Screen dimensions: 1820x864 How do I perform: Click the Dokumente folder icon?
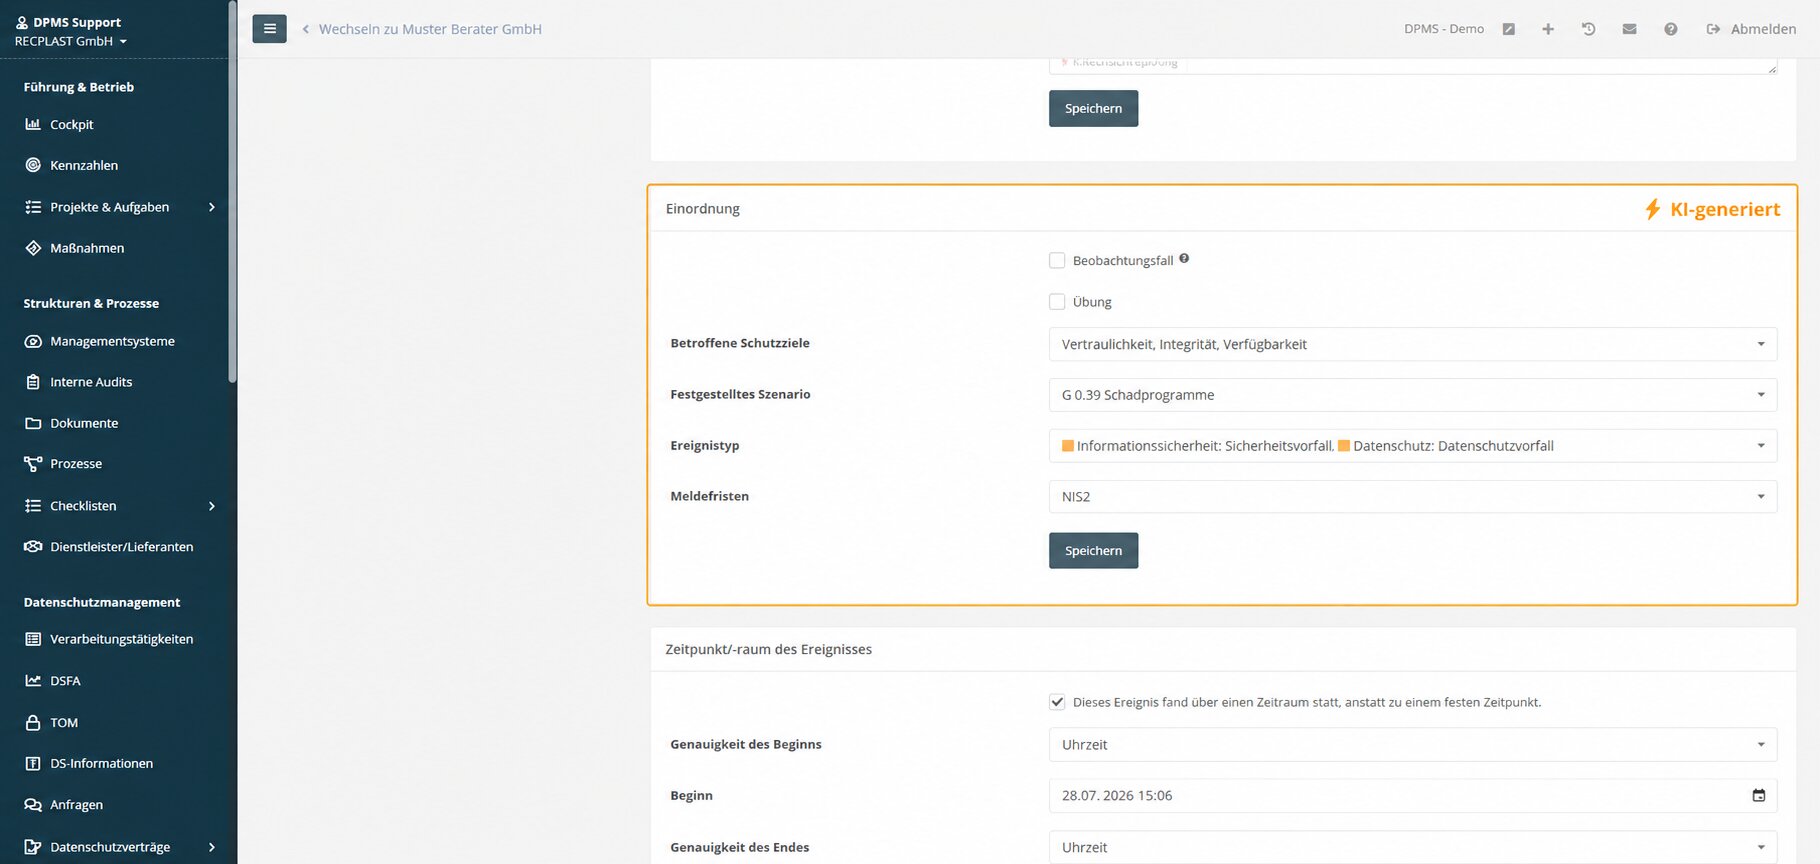(x=33, y=423)
